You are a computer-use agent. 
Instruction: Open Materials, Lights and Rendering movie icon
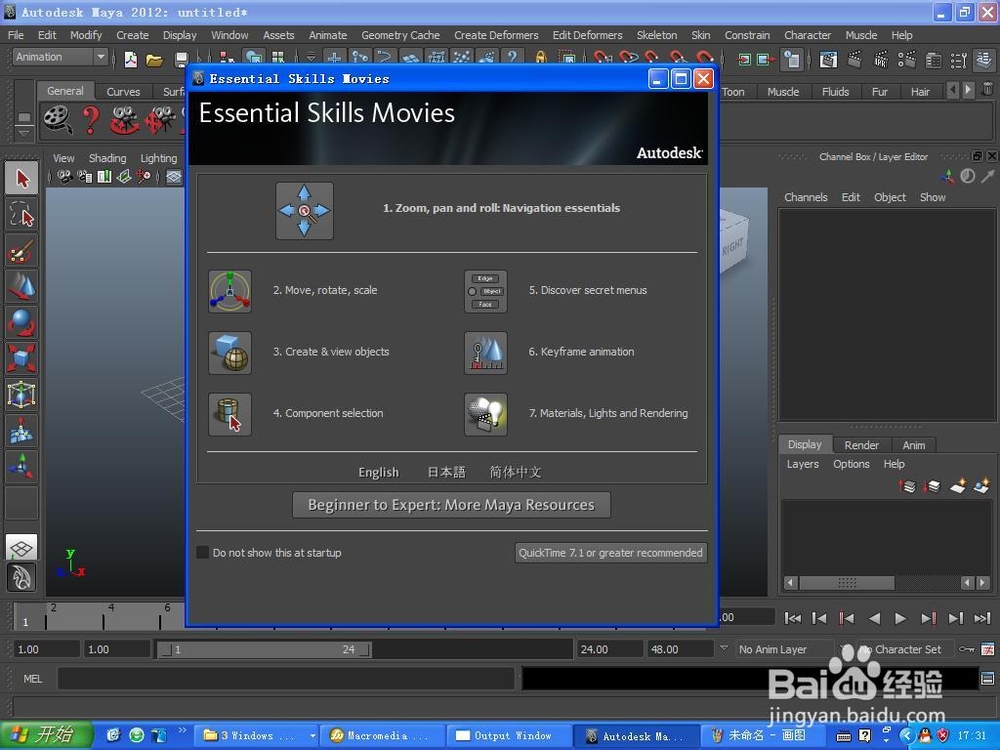tap(485, 415)
